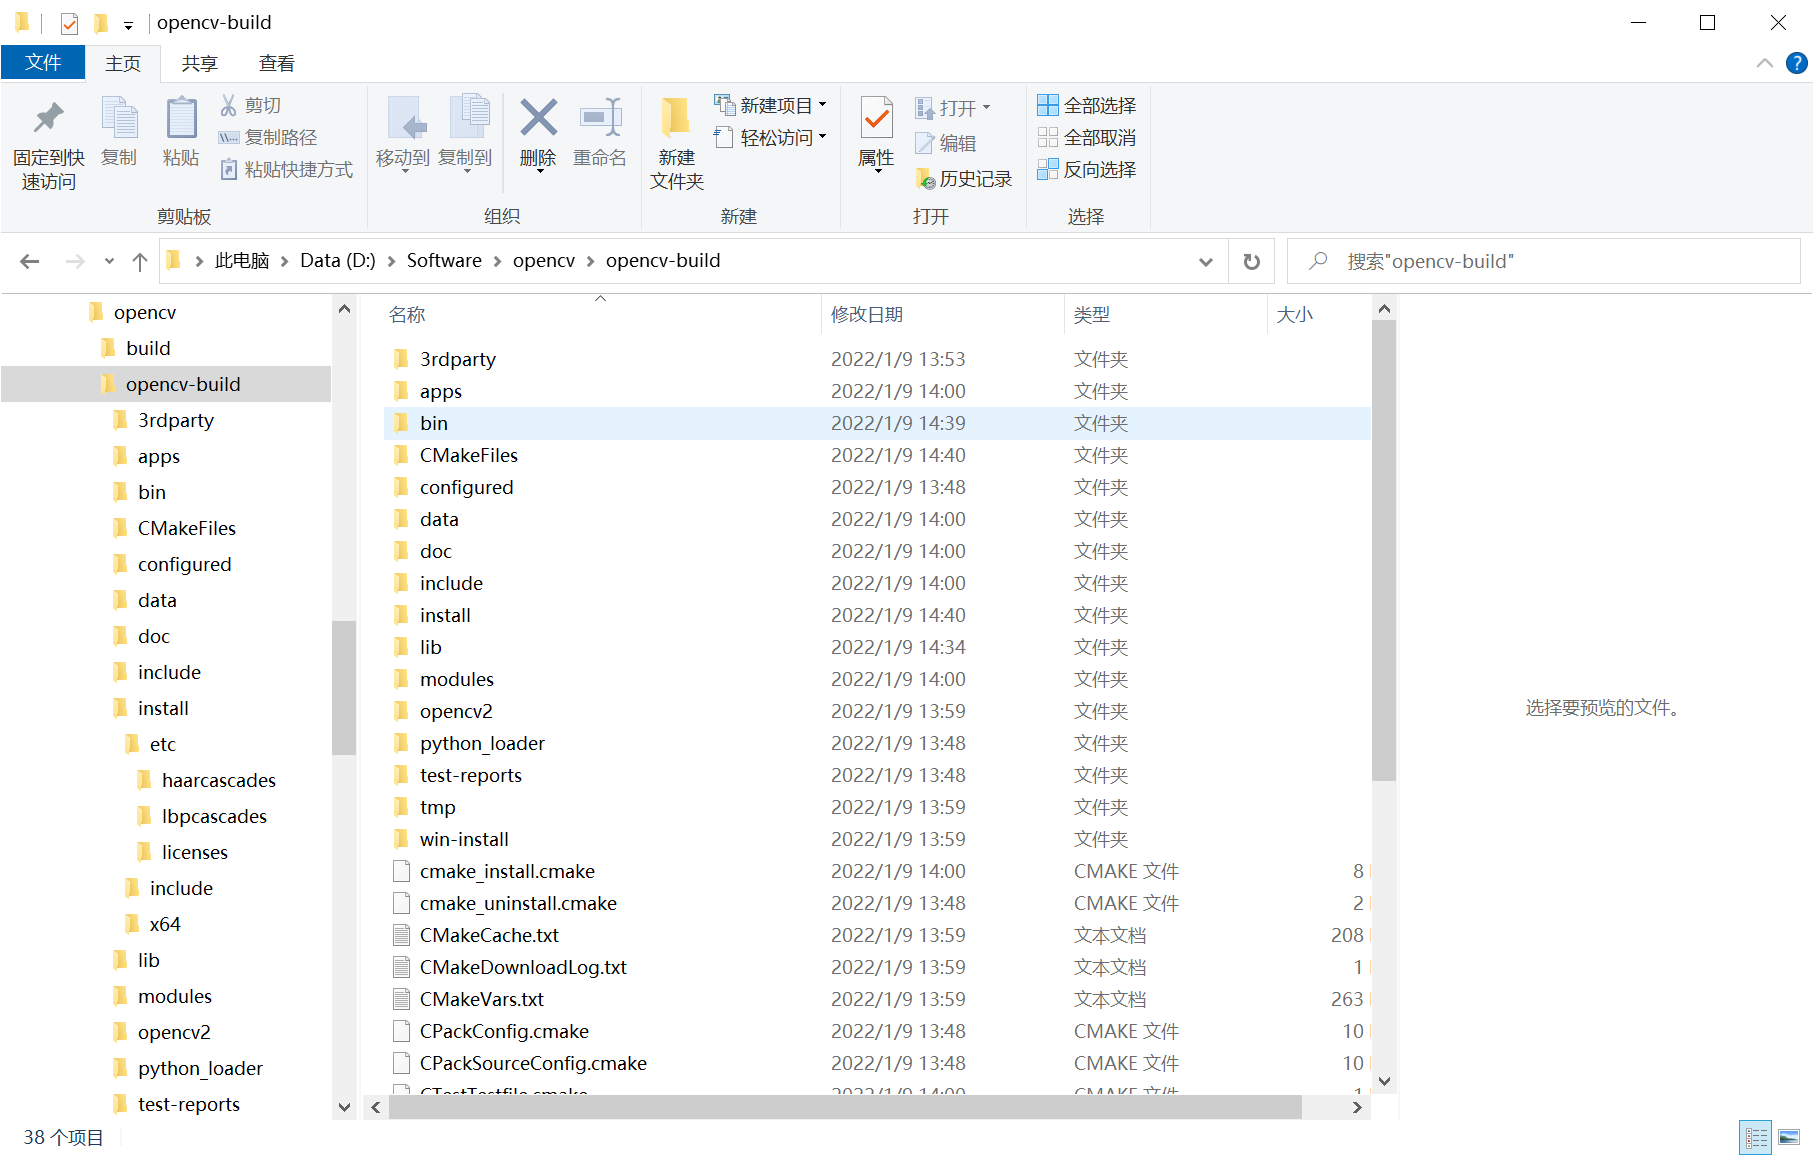Open the Easy access (轻松访问) dropdown
The image size is (1814, 1156).
pyautogui.click(x=771, y=137)
